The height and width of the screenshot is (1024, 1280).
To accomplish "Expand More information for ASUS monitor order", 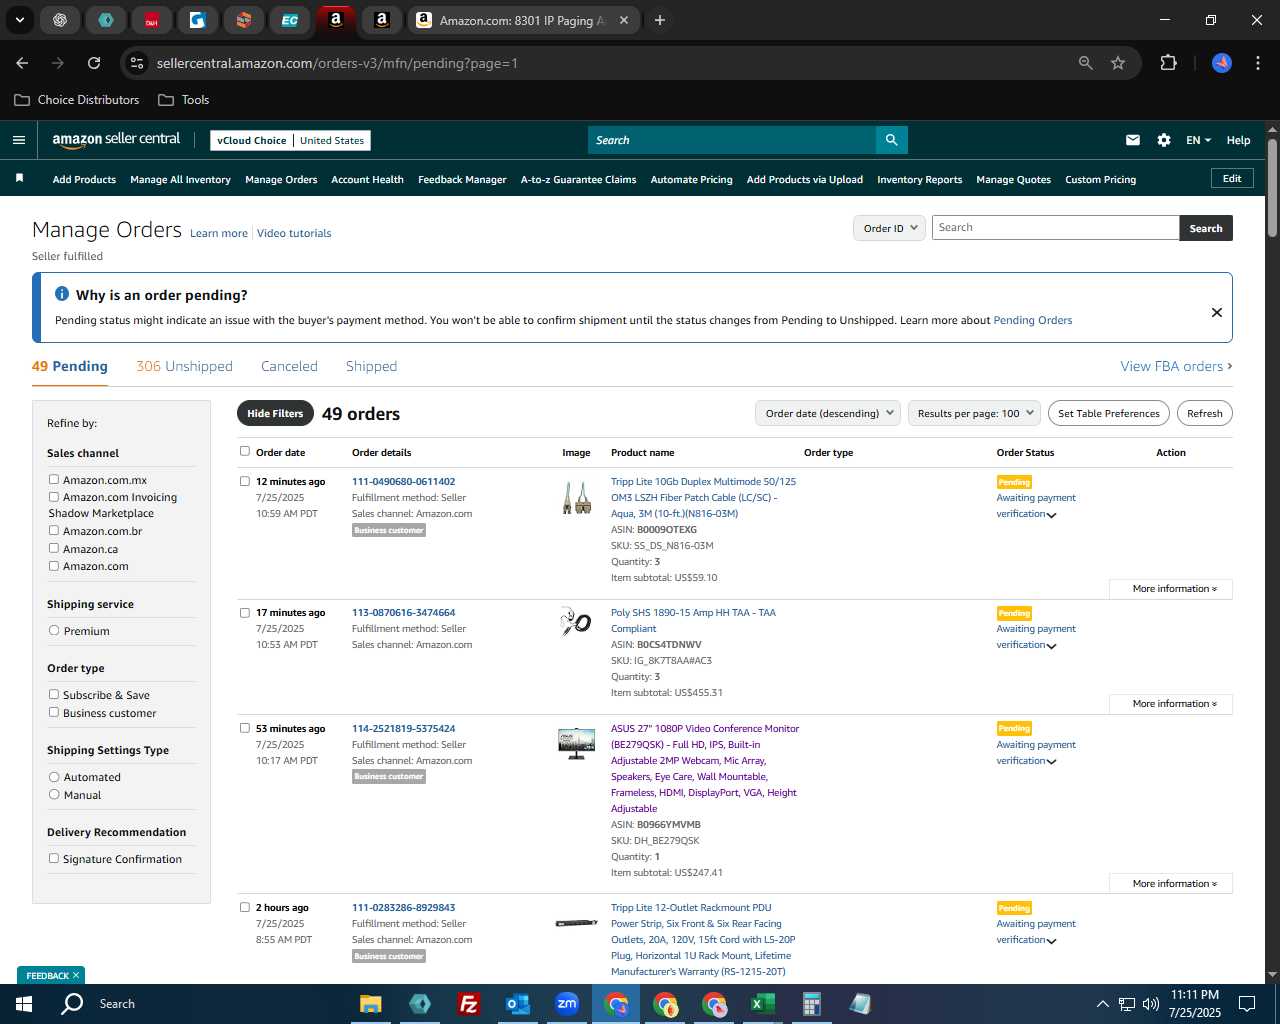I will (x=1171, y=884).
